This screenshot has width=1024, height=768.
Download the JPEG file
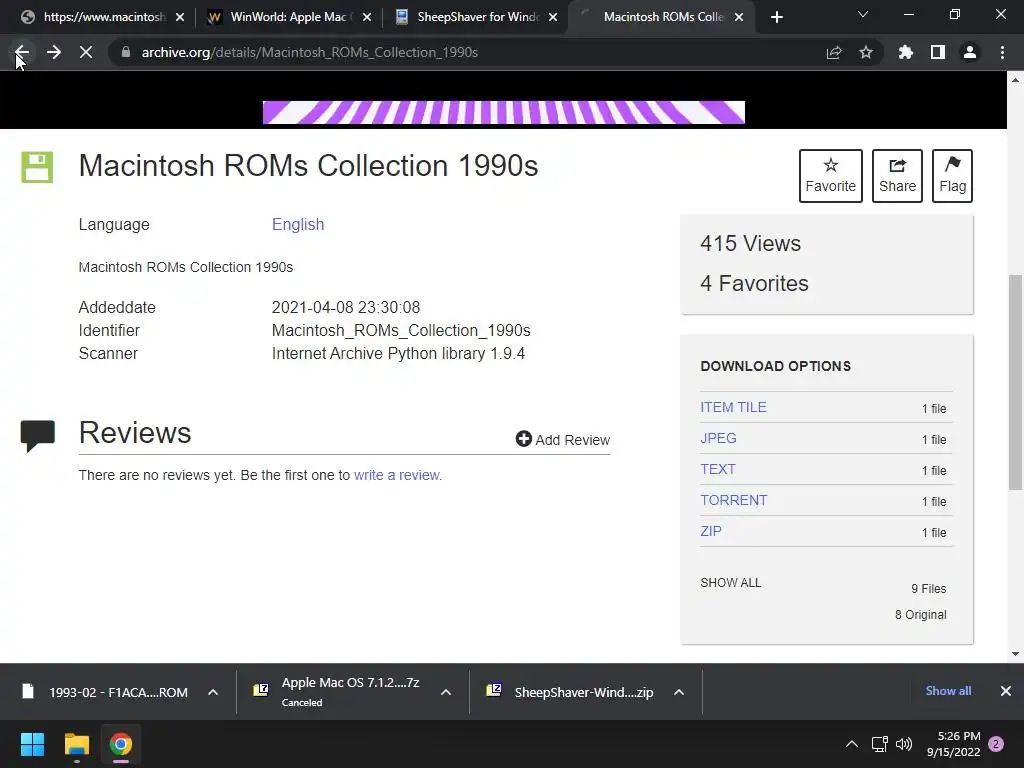pyautogui.click(x=718, y=438)
